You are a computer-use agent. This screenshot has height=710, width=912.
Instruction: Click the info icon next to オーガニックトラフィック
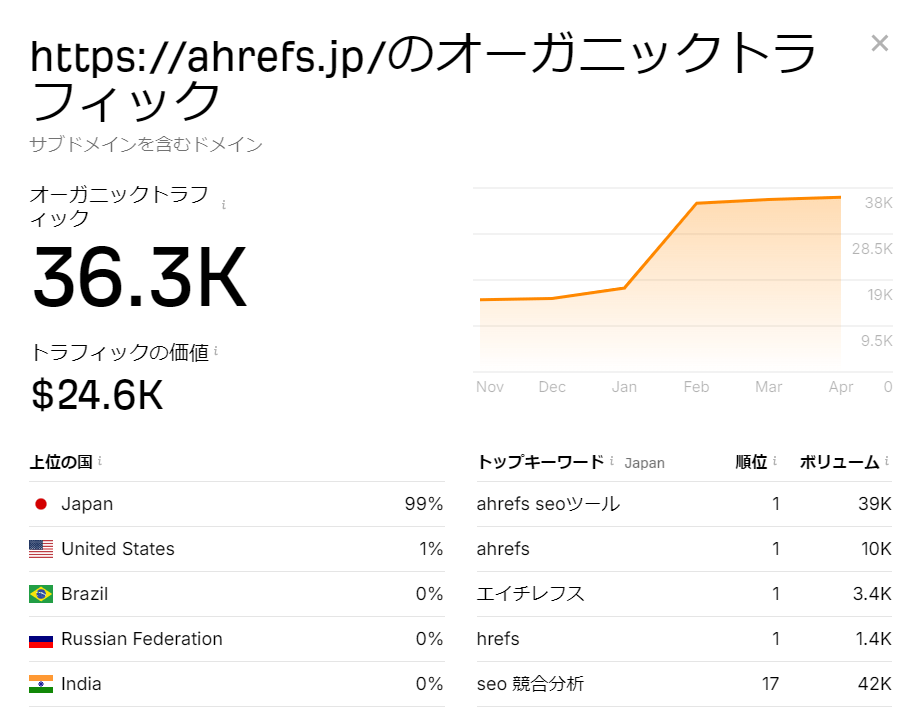pyautogui.click(x=223, y=203)
